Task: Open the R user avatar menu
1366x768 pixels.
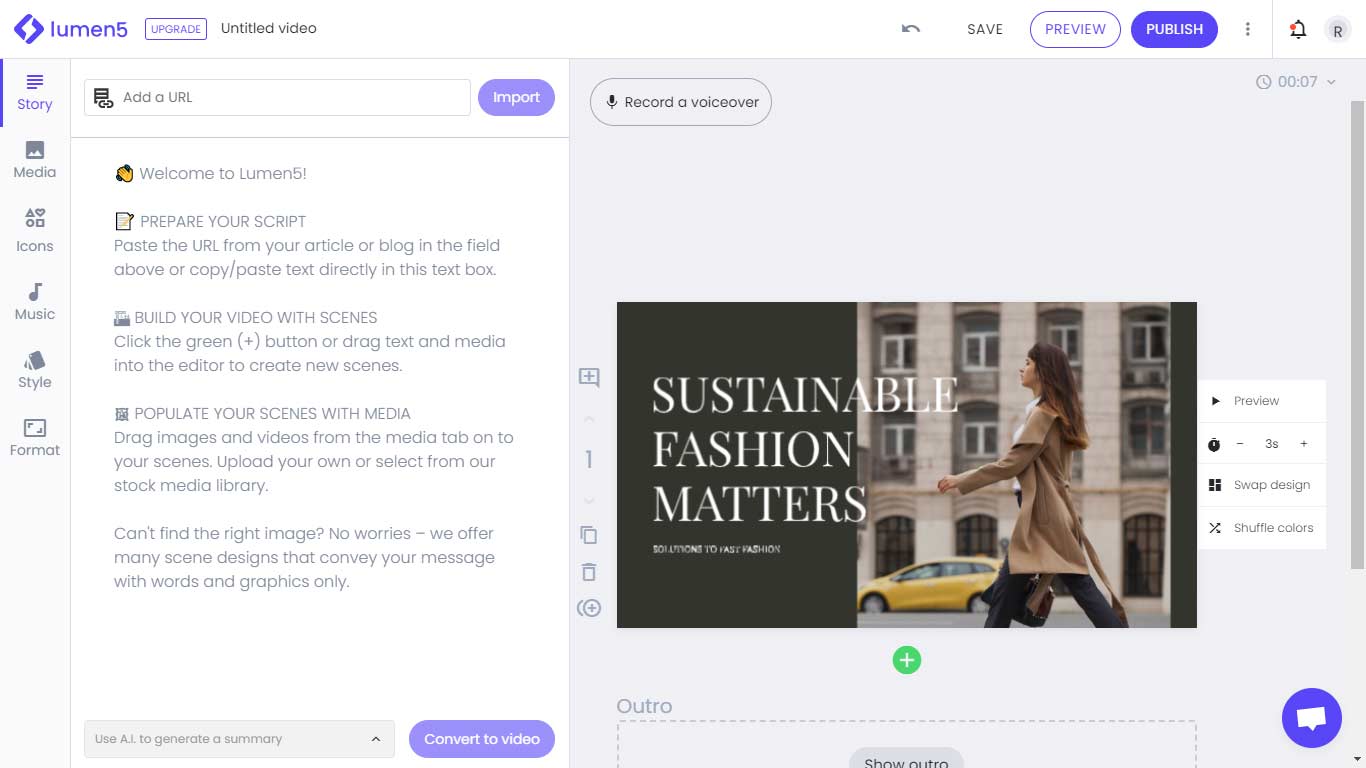Action: point(1338,30)
